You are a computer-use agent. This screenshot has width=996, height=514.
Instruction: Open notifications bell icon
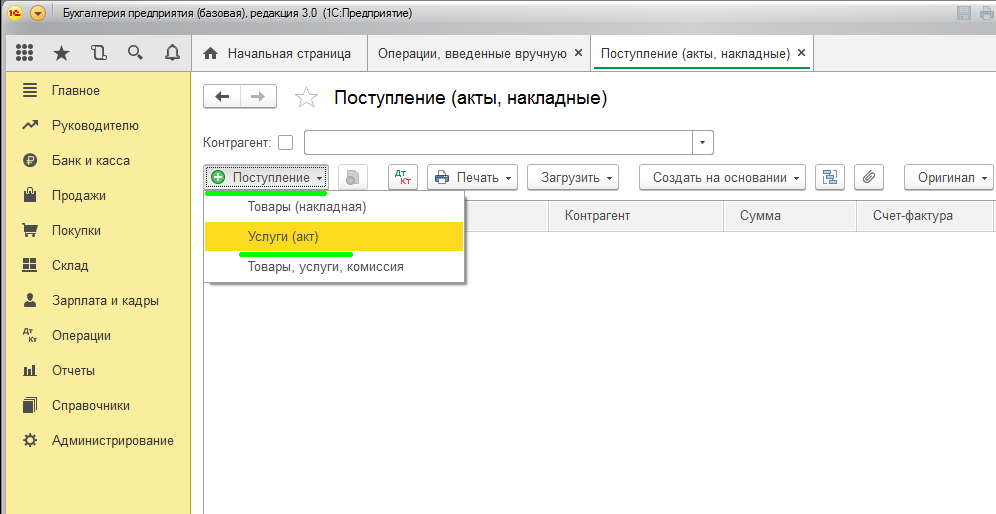(x=172, y=53)
